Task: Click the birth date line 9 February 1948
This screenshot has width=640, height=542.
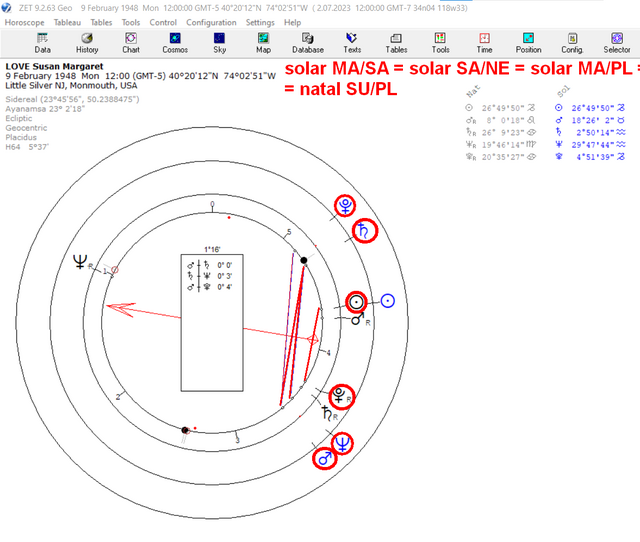Action: click(x=140, y=76)
